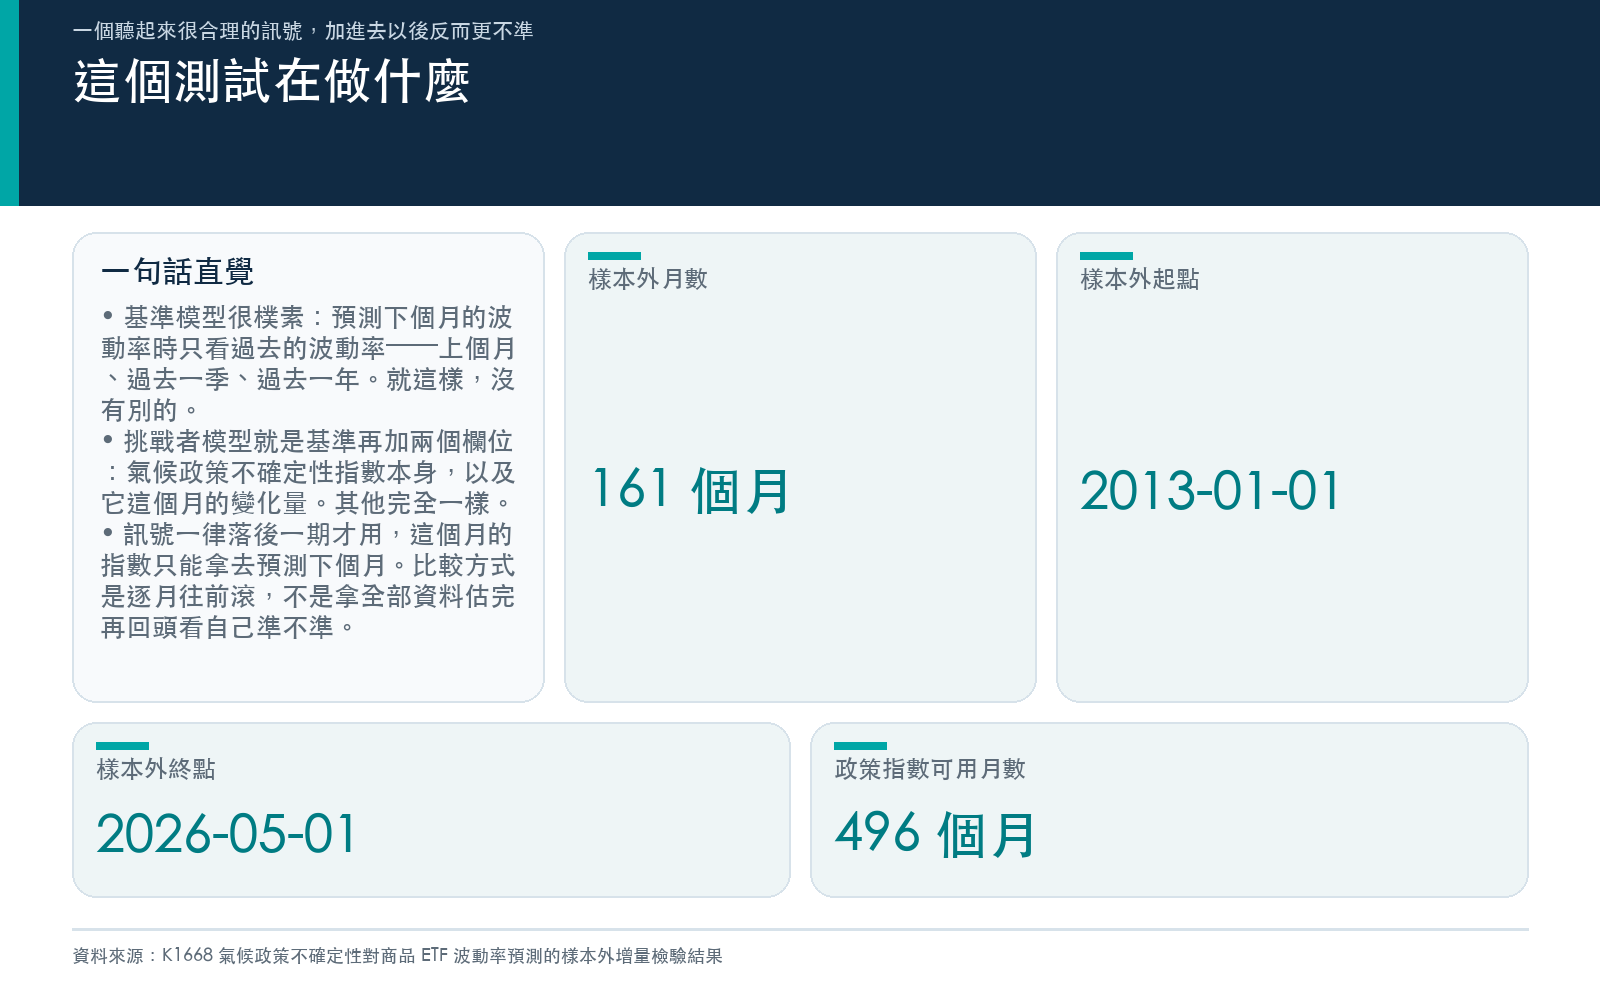Select the bullet starting with 訊號一律落後一期

(x=308, y=581)
